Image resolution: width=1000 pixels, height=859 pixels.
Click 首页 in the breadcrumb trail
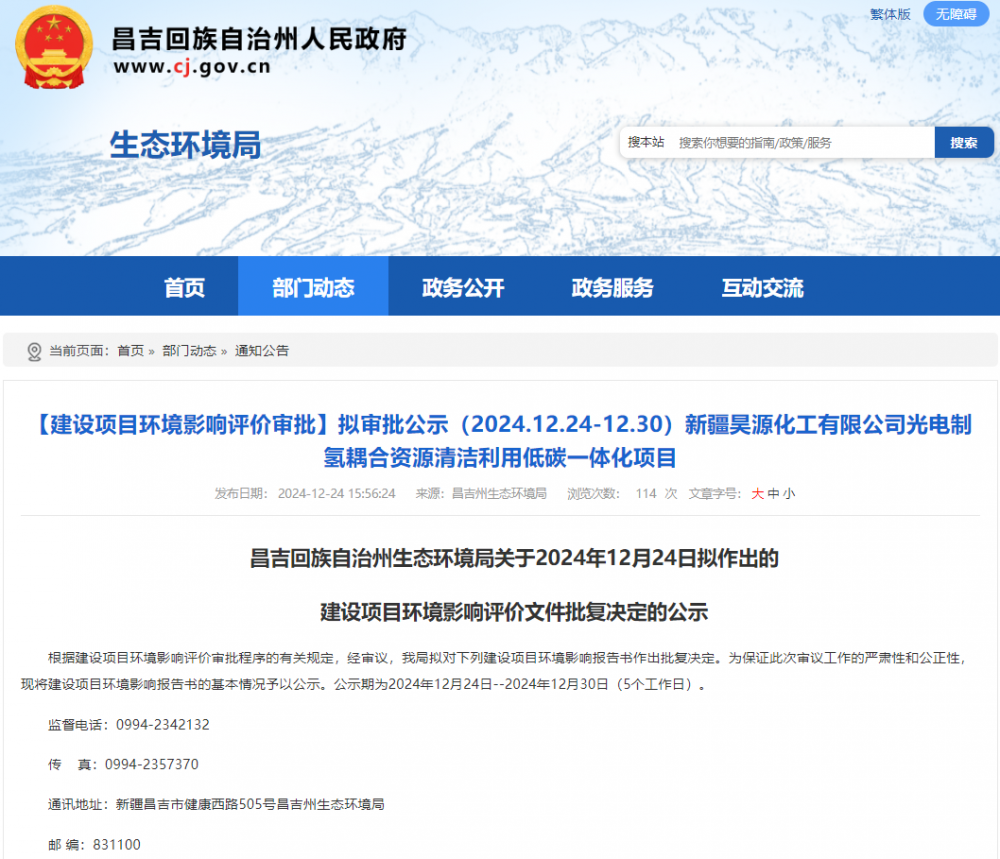pyautogui.click(x=130, y=351)
